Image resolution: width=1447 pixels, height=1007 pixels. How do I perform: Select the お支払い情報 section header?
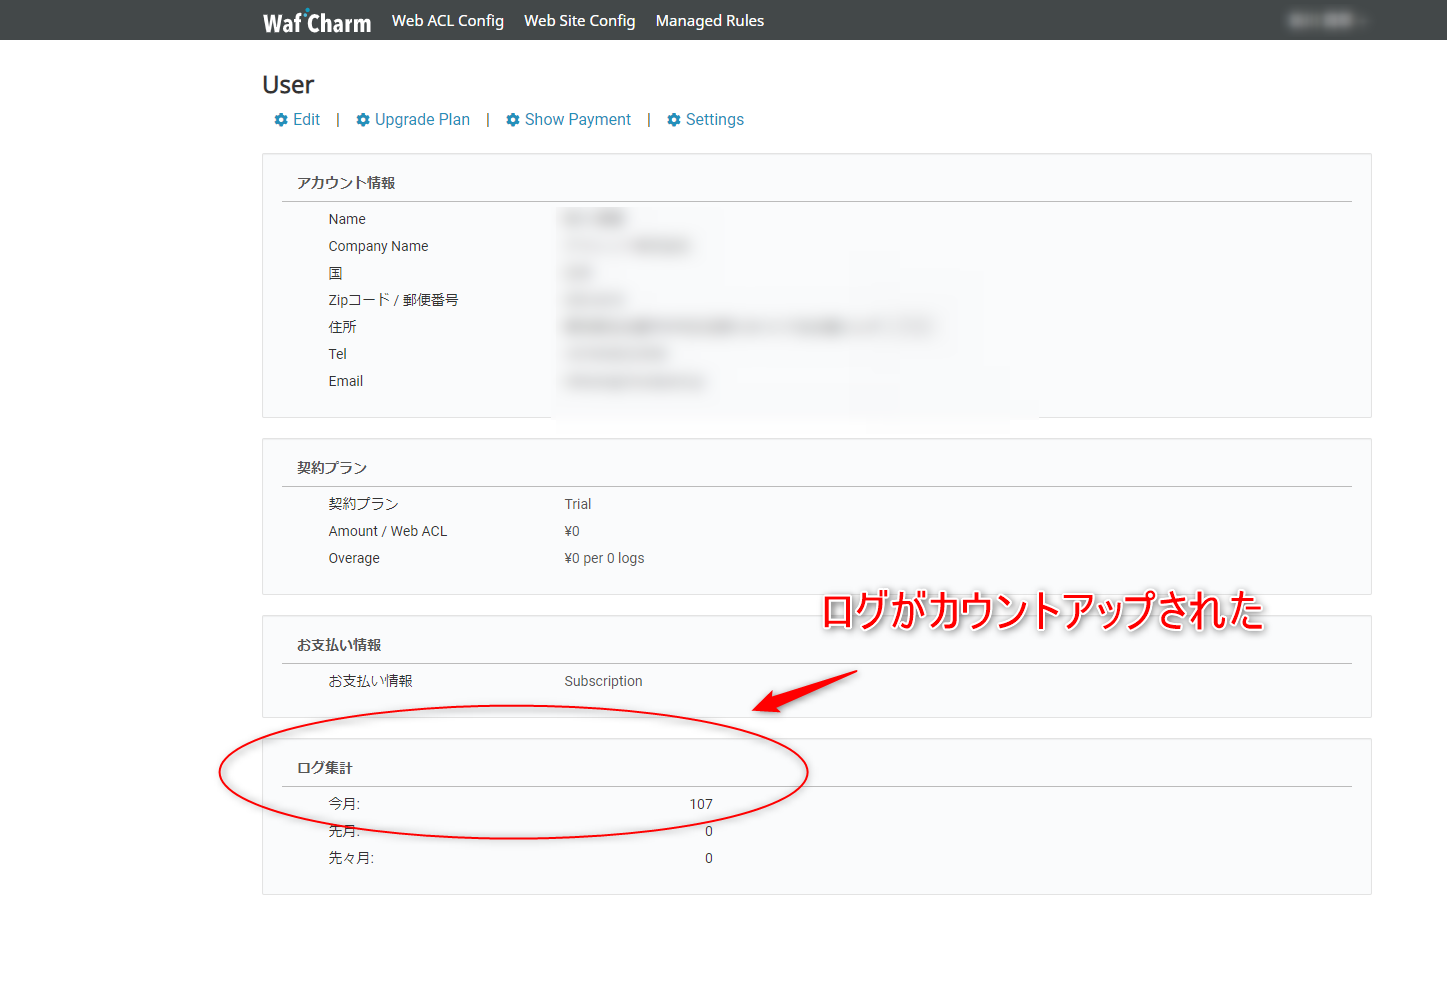click(340, 644)
